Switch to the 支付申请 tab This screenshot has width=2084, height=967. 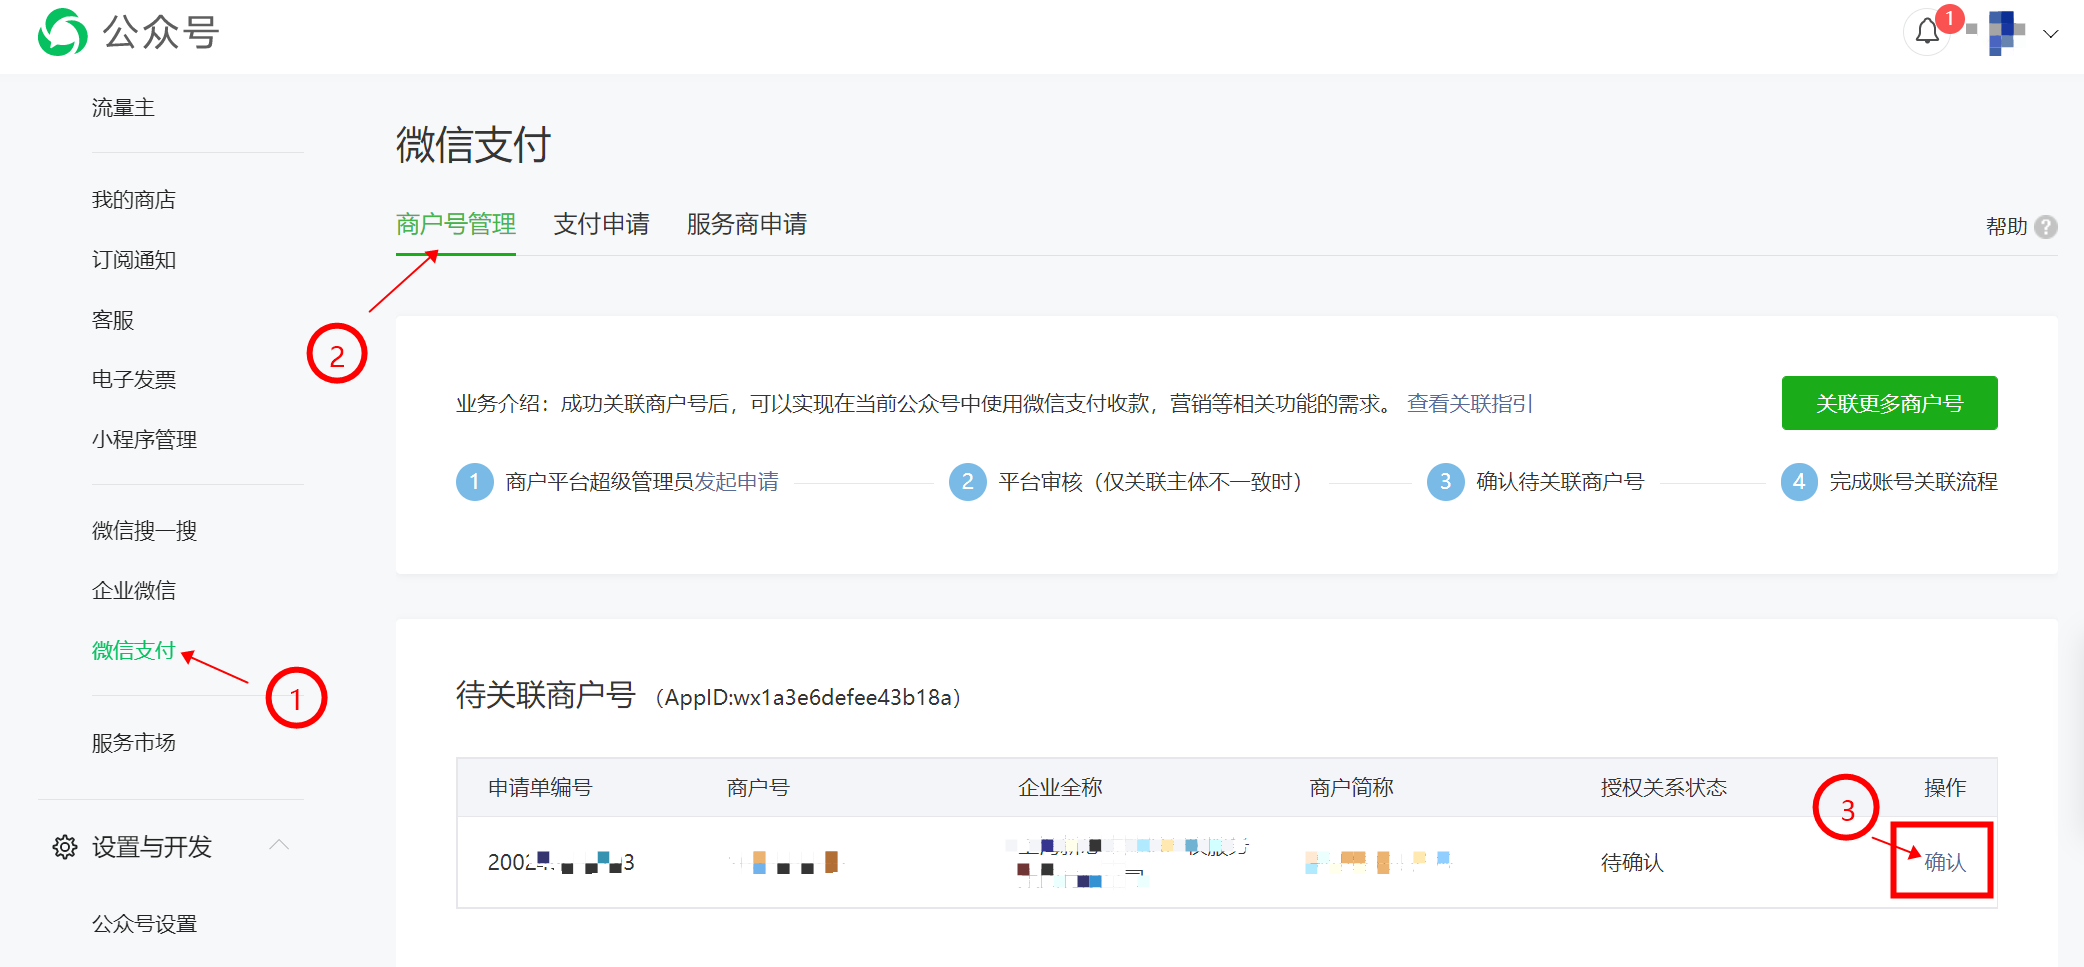(601, 224)
